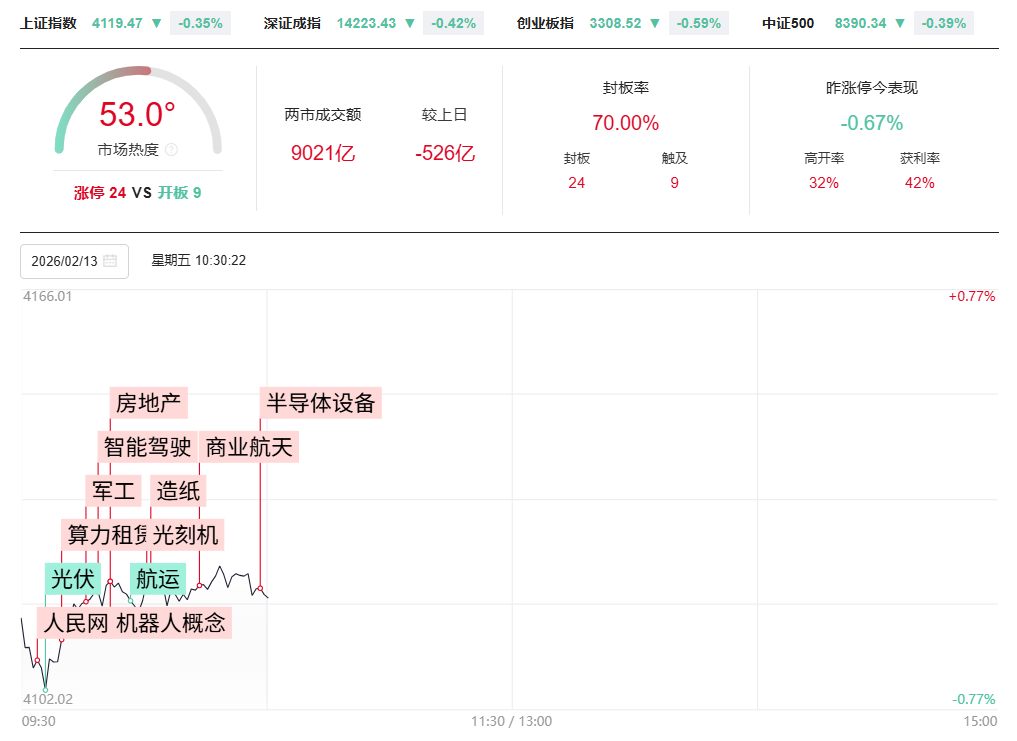The image size is (1017, 741).
Task: Click the green 光伏 tag on the chart
Action: pos(73,578)
